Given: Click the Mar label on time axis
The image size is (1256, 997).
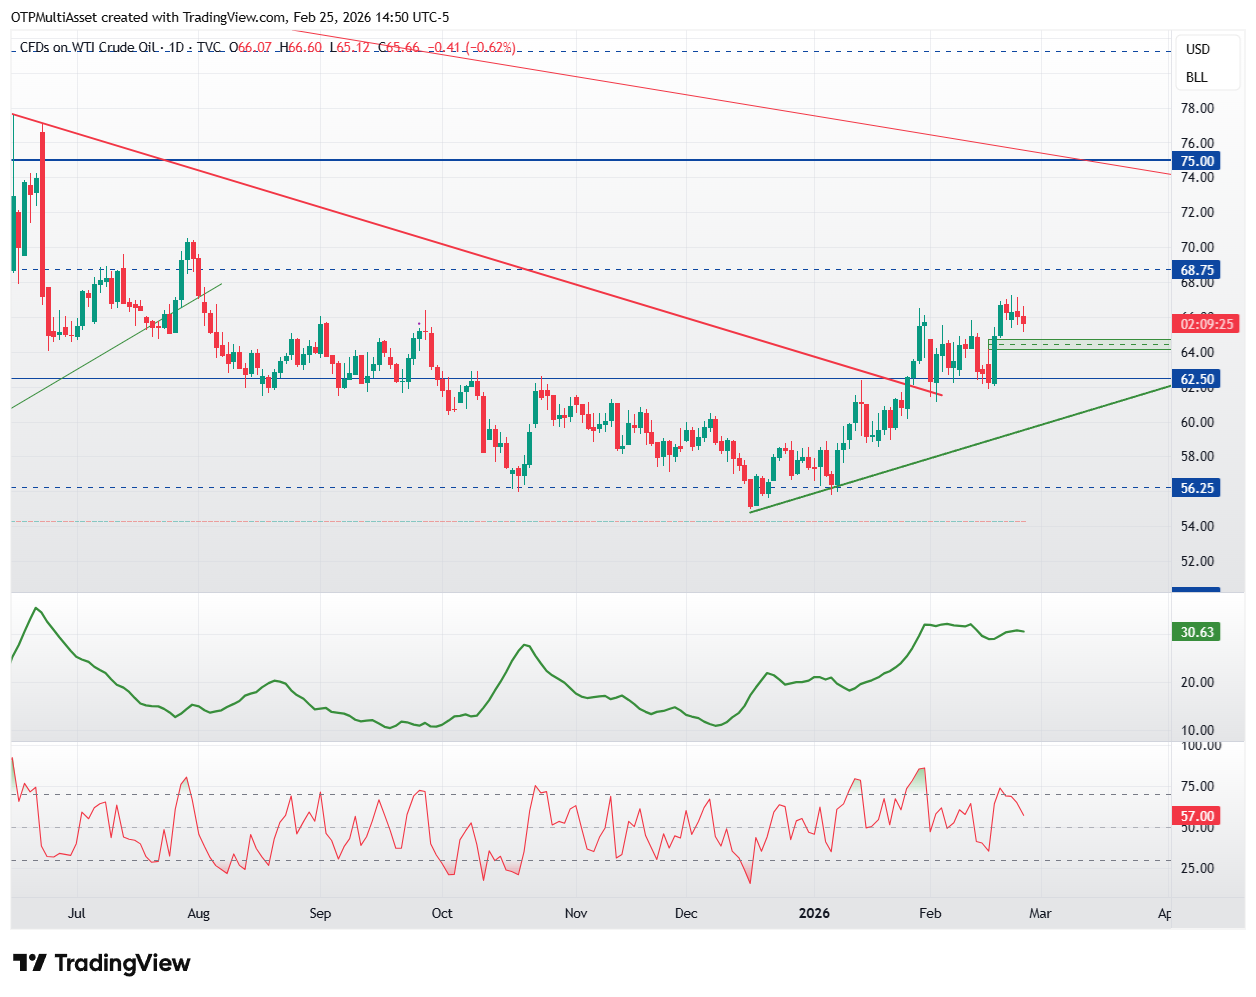Looking at the screenshot, I should (1040, 913).
